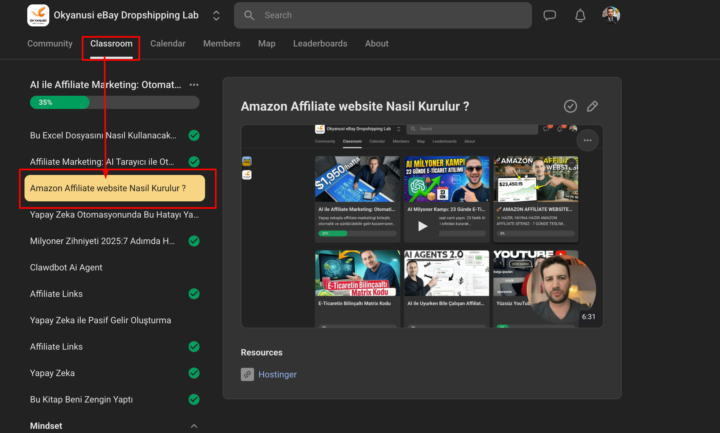Switch to the Classroom tab
This screenshot has width=720, height=433.
pos(111,44)
